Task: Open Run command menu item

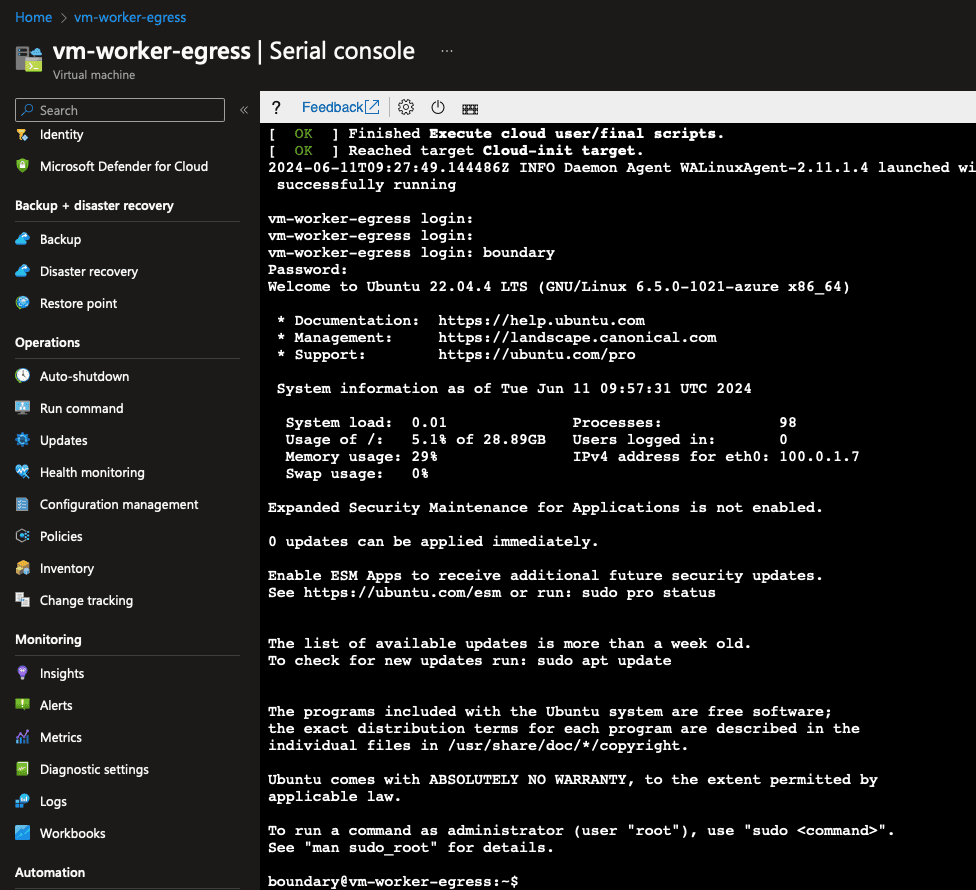Action: pos(81,408)
